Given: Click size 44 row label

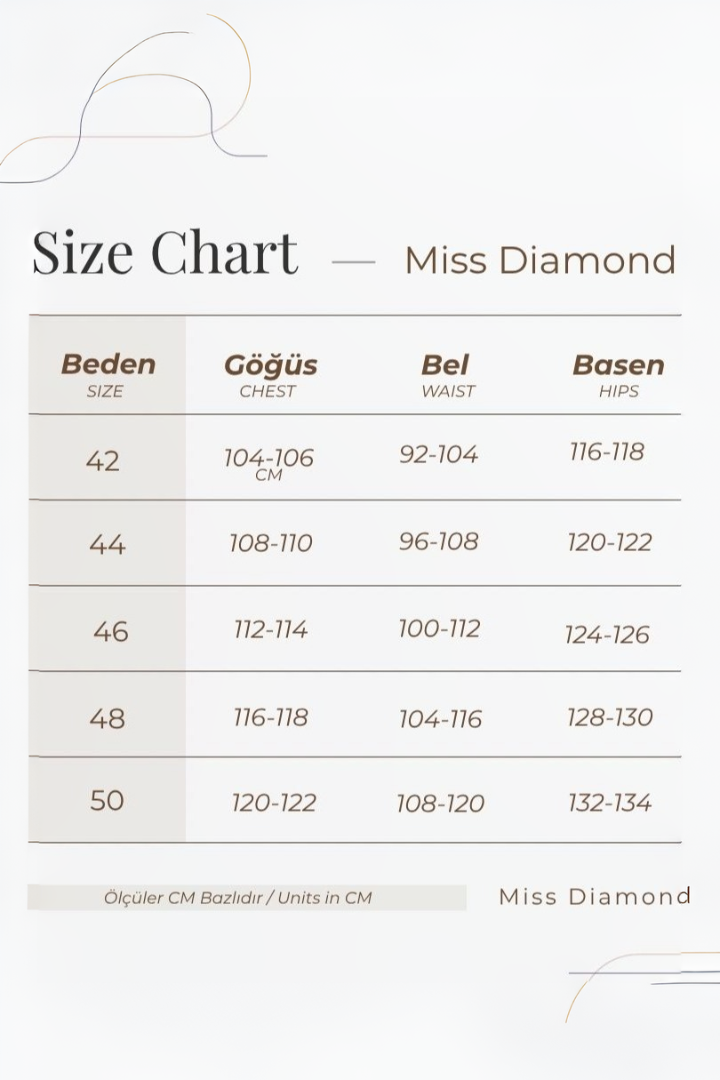Looking at the screenshot, I should click(x=107, y=544).
